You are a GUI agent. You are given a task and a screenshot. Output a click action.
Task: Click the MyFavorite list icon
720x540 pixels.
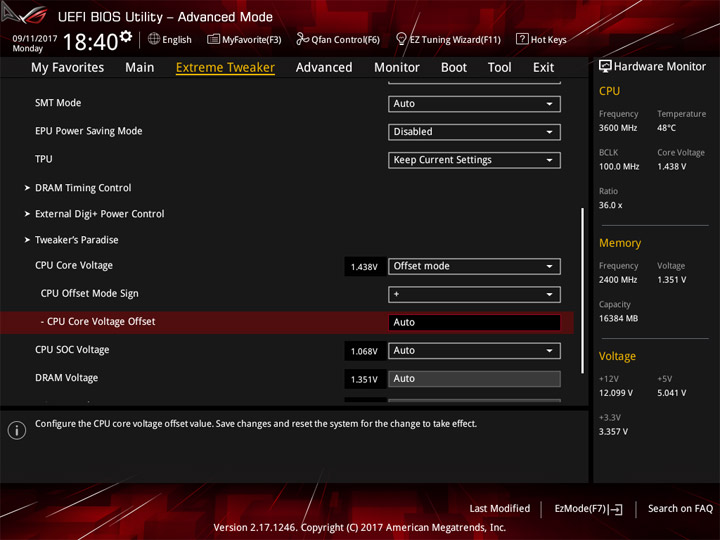pos(213,39)
